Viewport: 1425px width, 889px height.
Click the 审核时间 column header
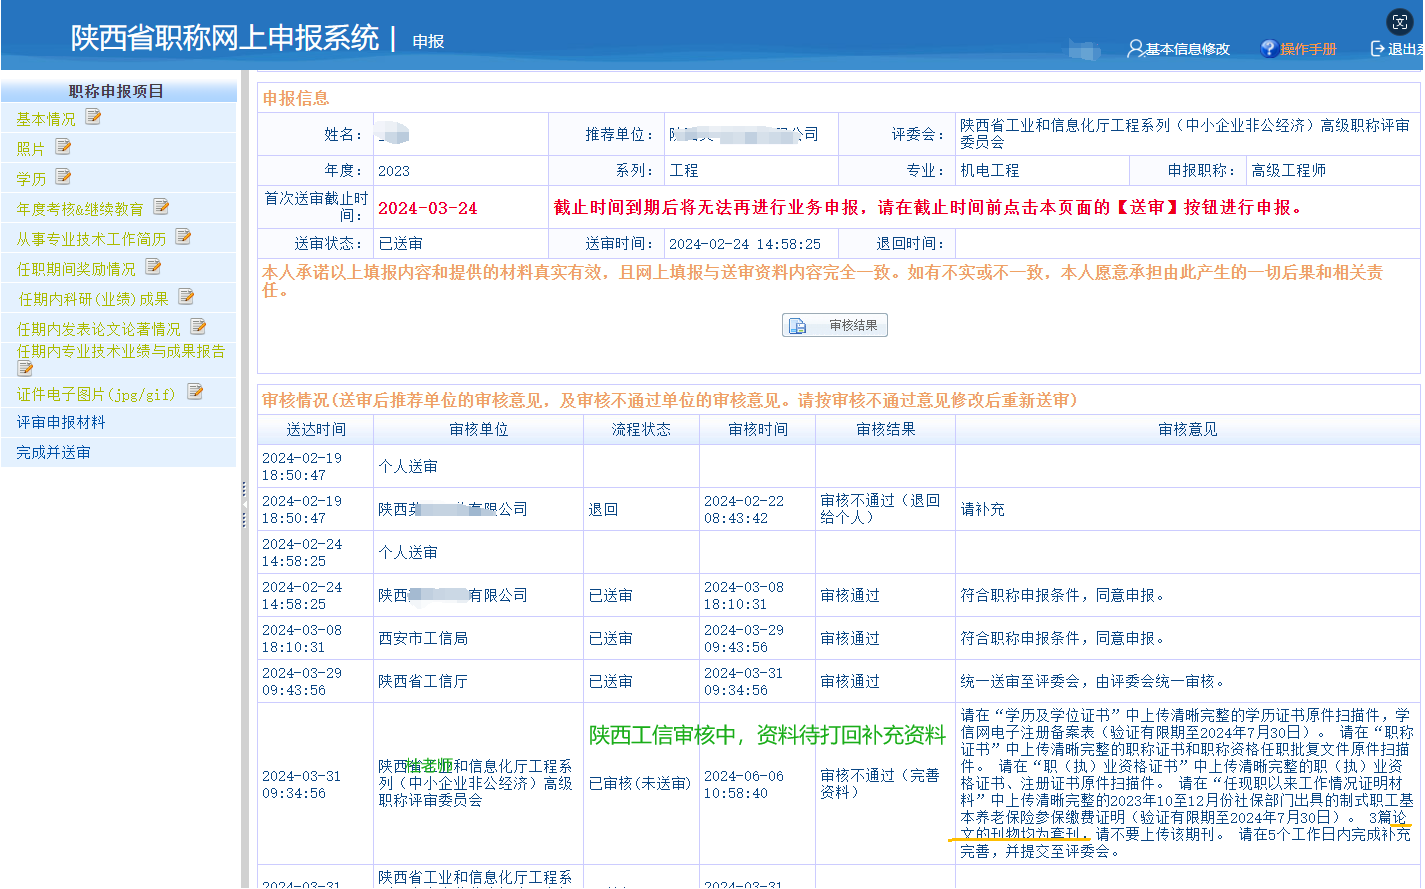(757, 430)
